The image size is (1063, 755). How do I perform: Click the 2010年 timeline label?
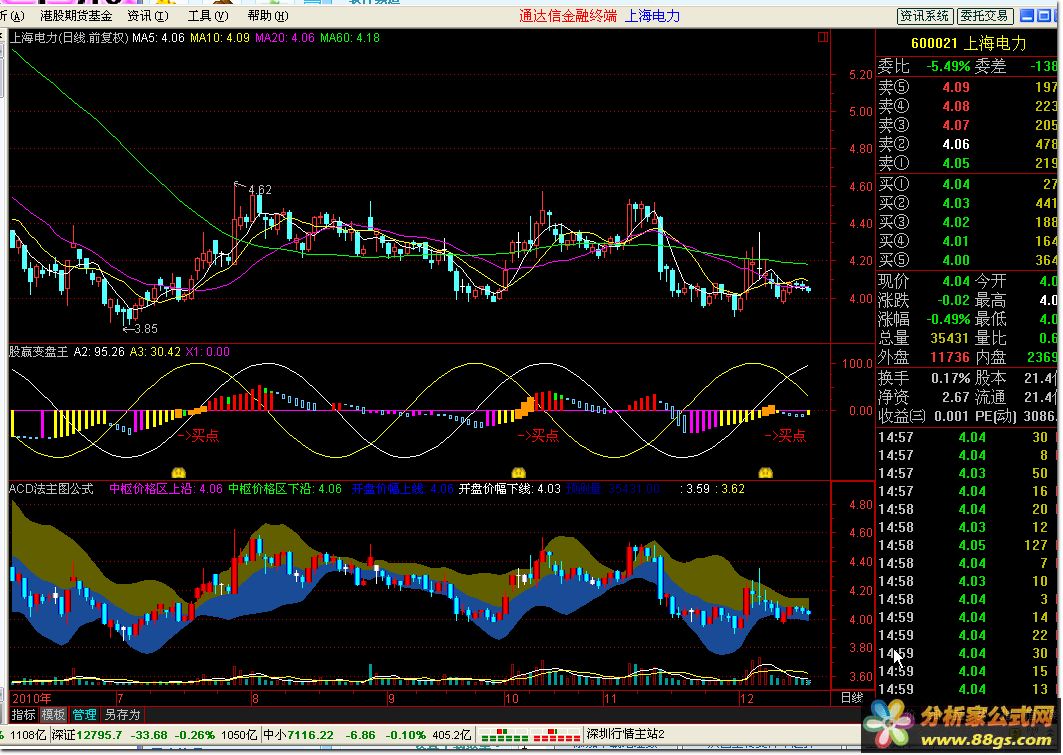(31, 698)
